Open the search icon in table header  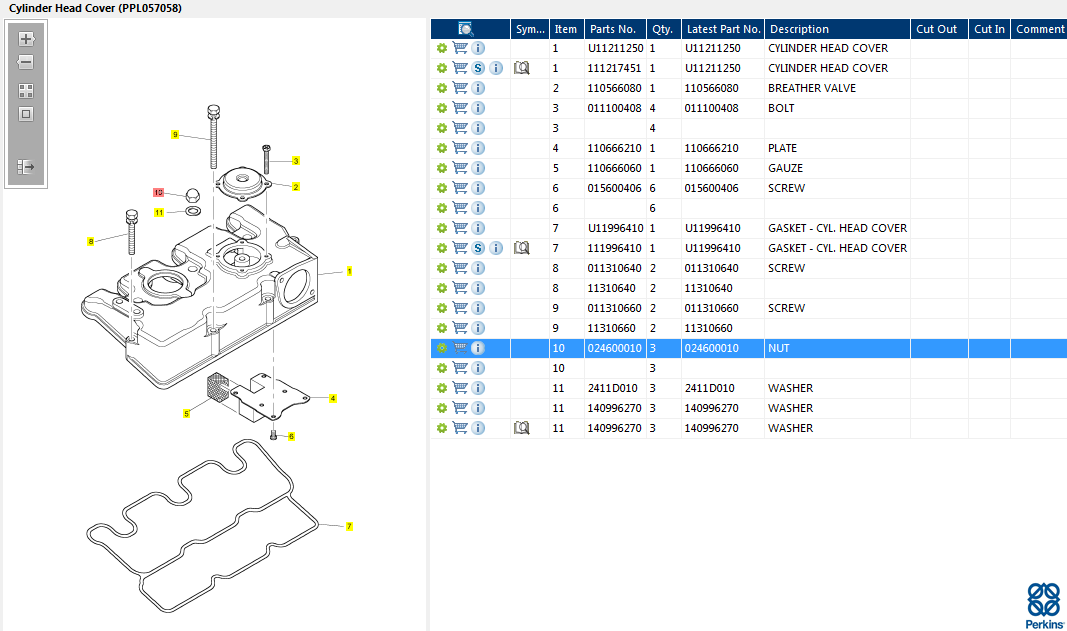tap(466, 29)
